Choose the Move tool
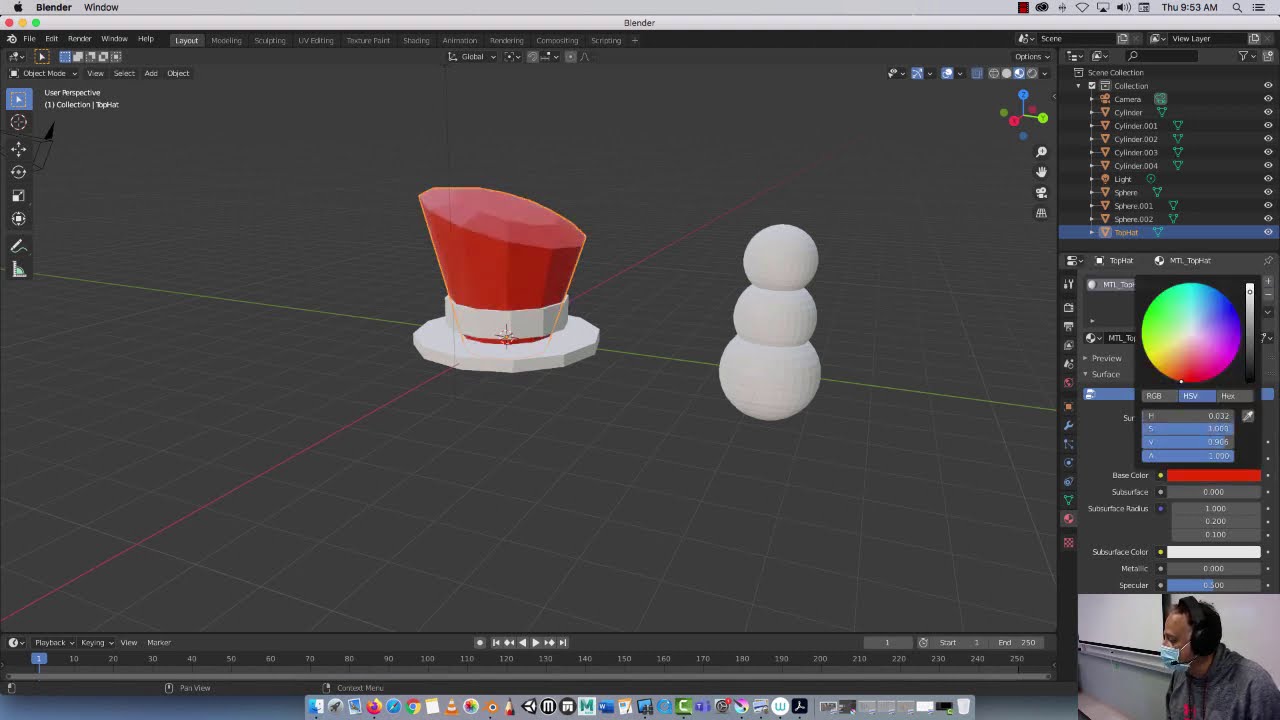Viewport: 1280px width, 720px height. [x=18, y=149]
